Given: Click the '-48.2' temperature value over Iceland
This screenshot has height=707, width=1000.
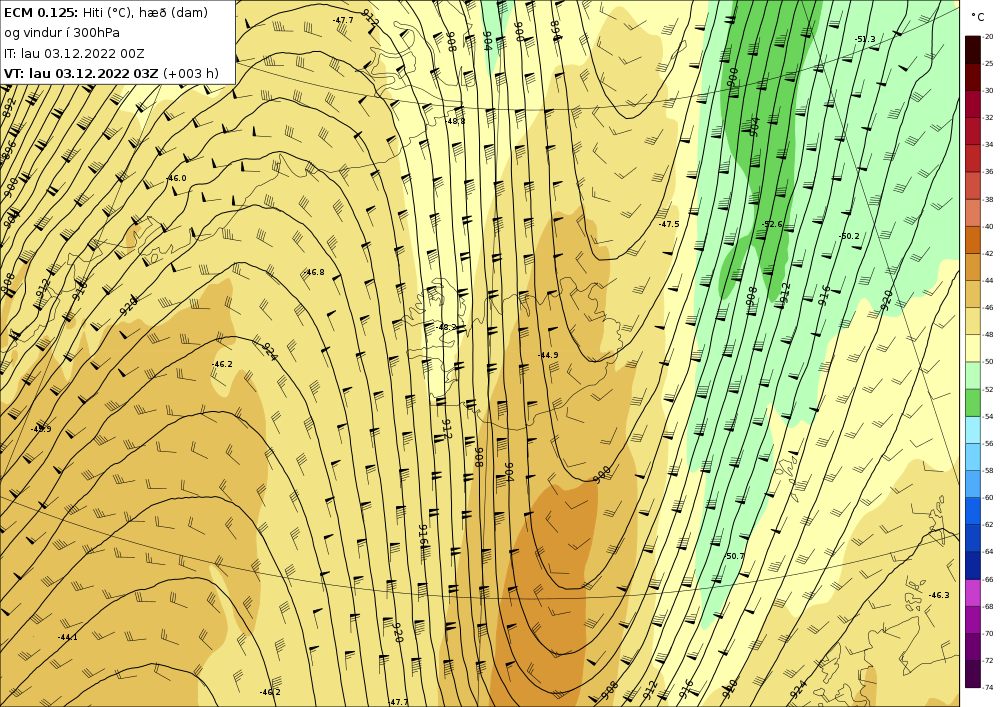Looking at the screenshot, I should [x=446, y=327].
